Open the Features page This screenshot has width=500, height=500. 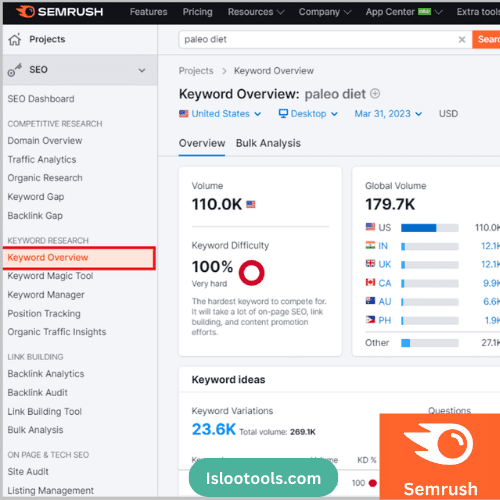coord(148,12)
